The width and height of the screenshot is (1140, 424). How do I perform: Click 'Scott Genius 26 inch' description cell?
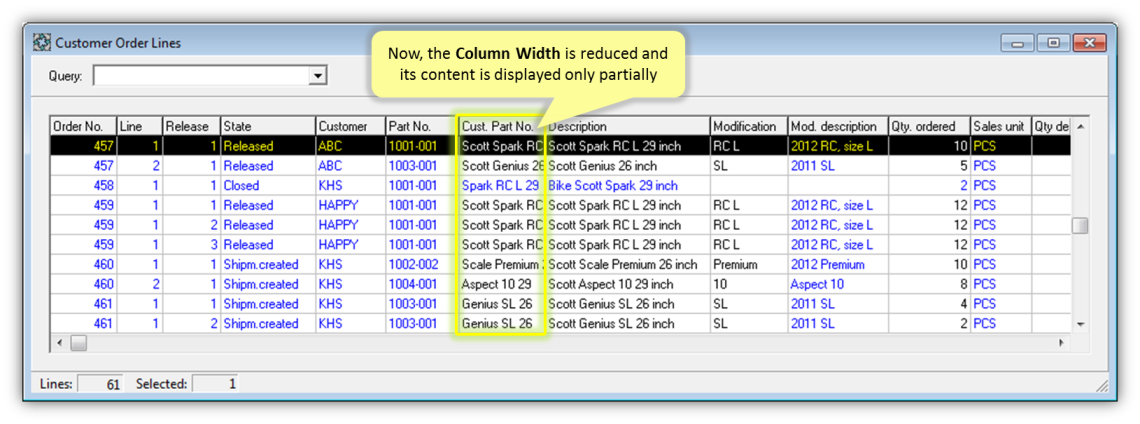628,166
